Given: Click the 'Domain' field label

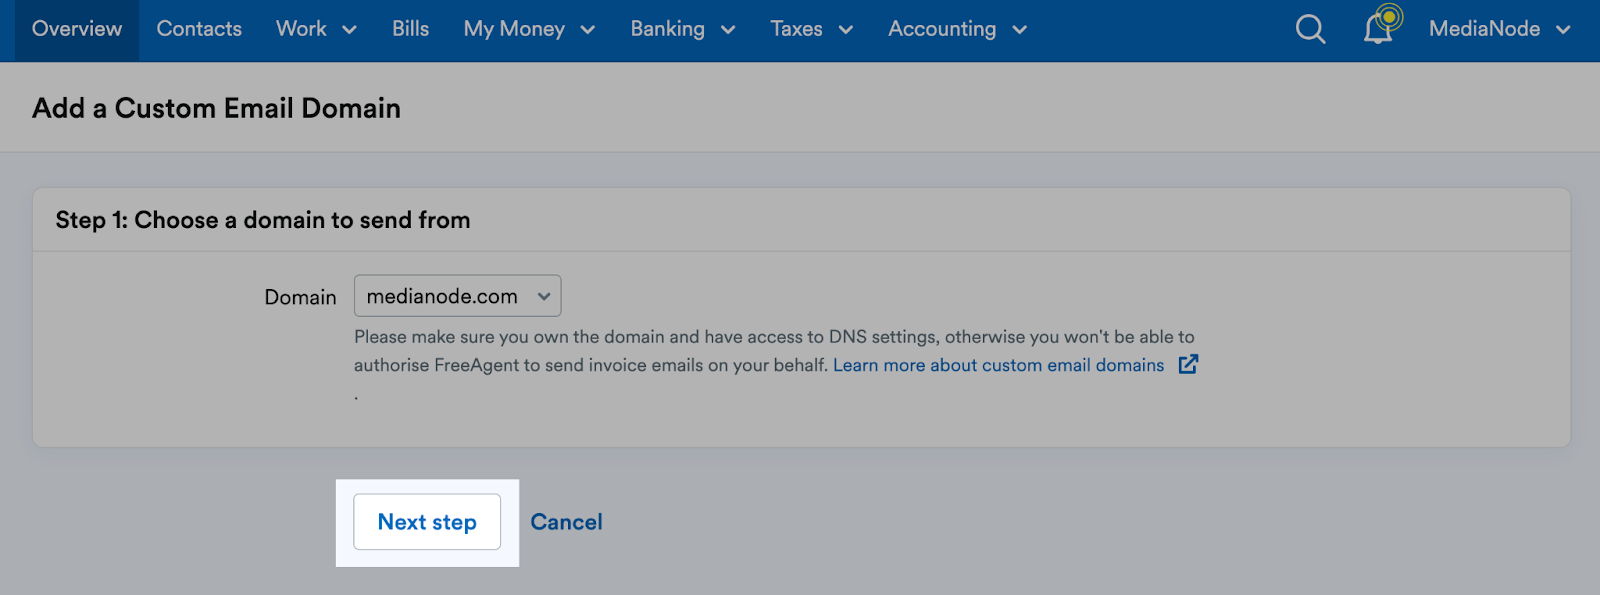Looking at the screenshot, I should point(300,297).
